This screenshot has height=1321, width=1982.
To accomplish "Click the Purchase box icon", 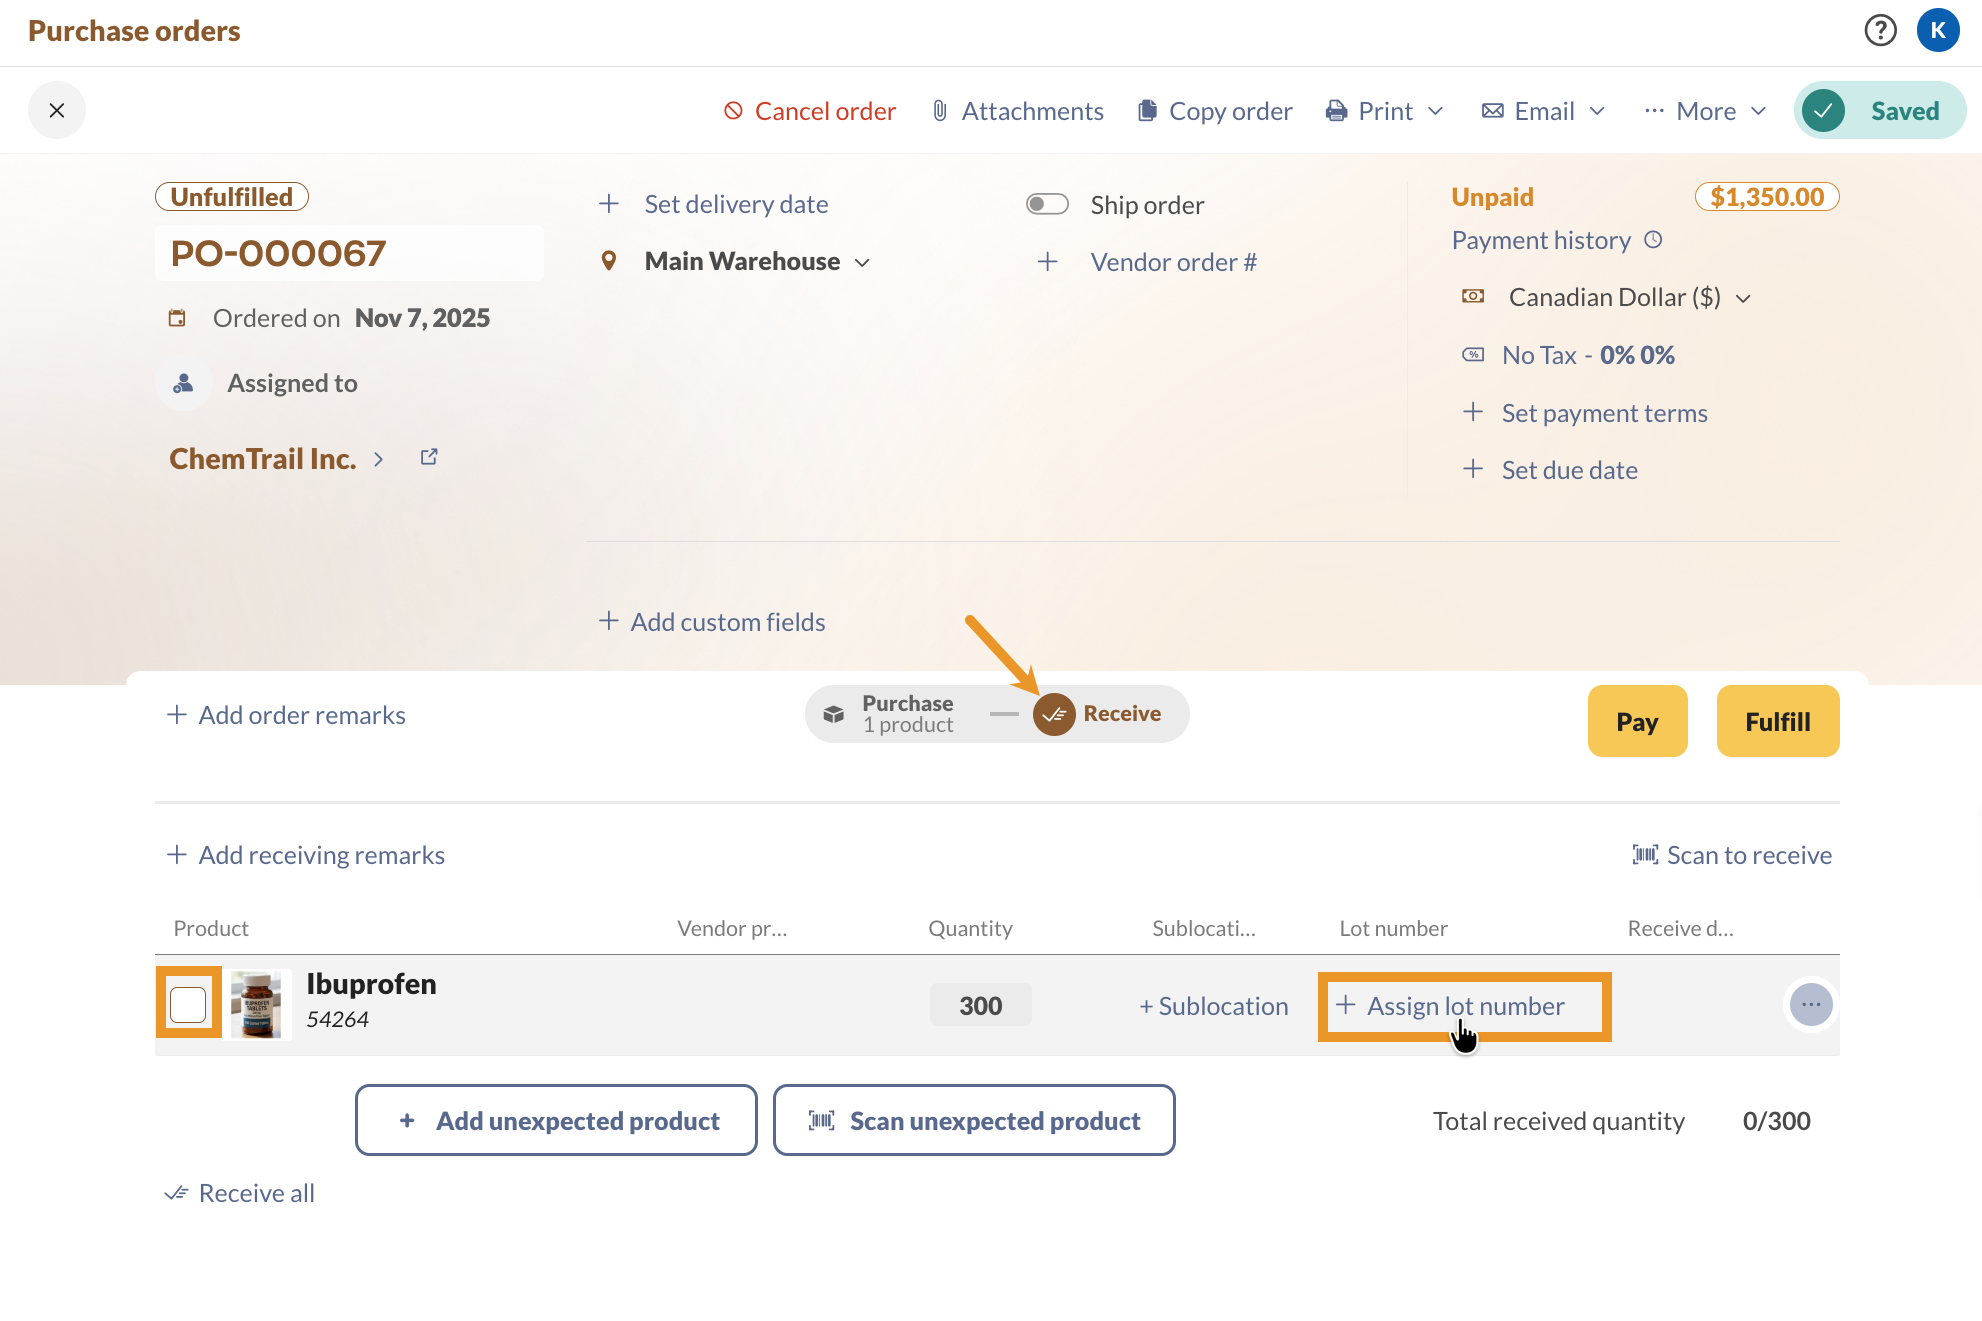I will [833, 715].
